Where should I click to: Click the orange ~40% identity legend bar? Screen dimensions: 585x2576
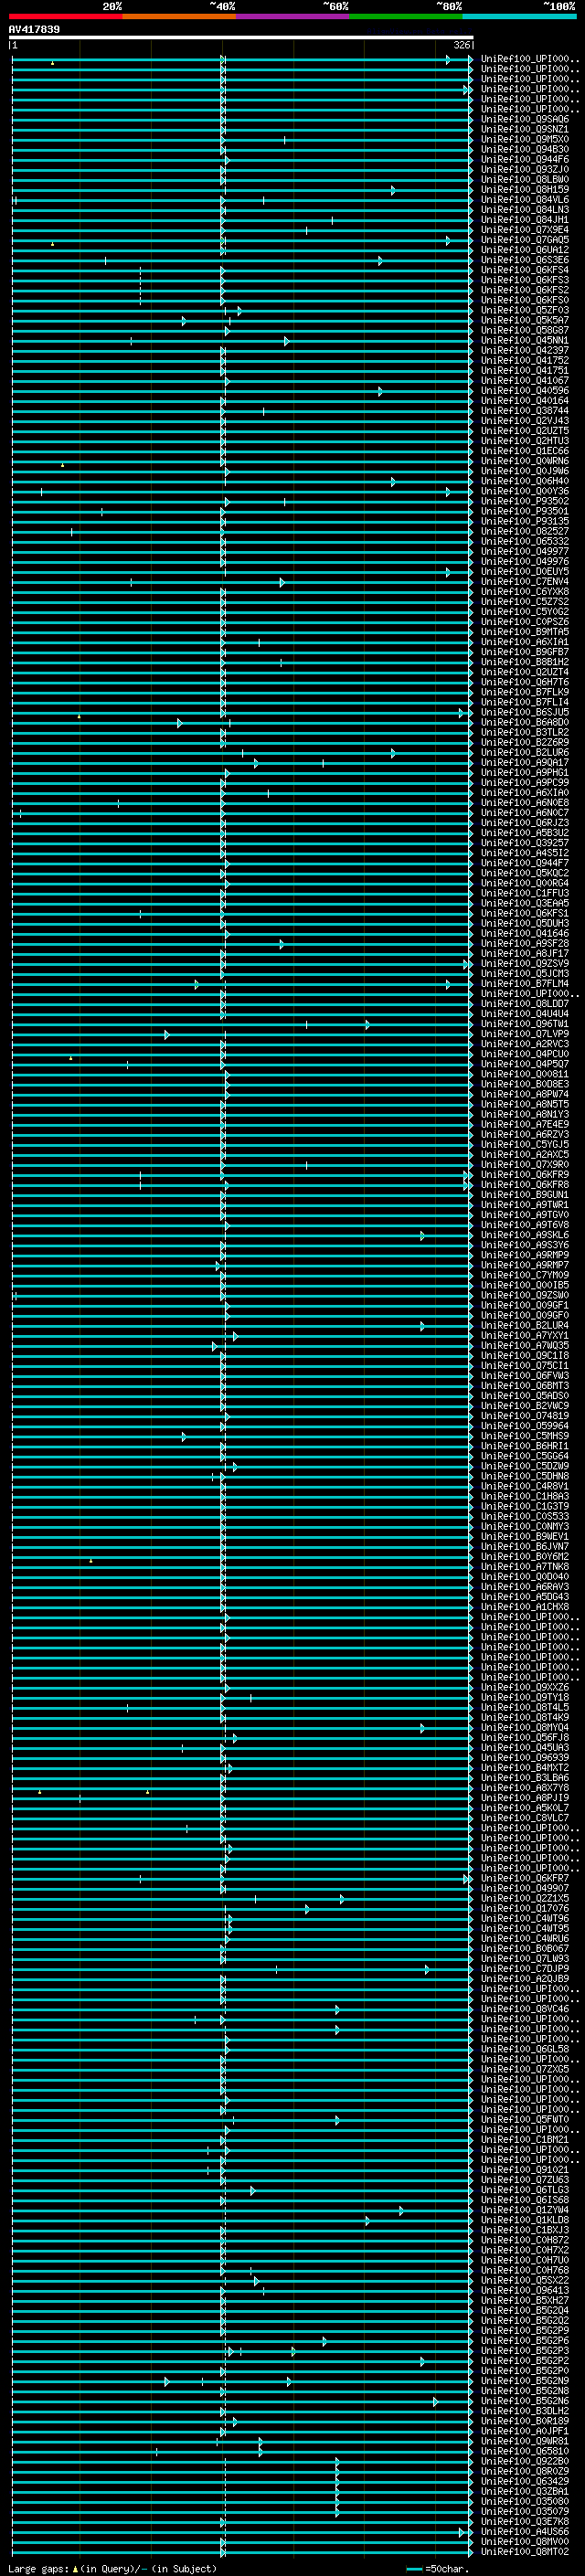pos(179,16)
